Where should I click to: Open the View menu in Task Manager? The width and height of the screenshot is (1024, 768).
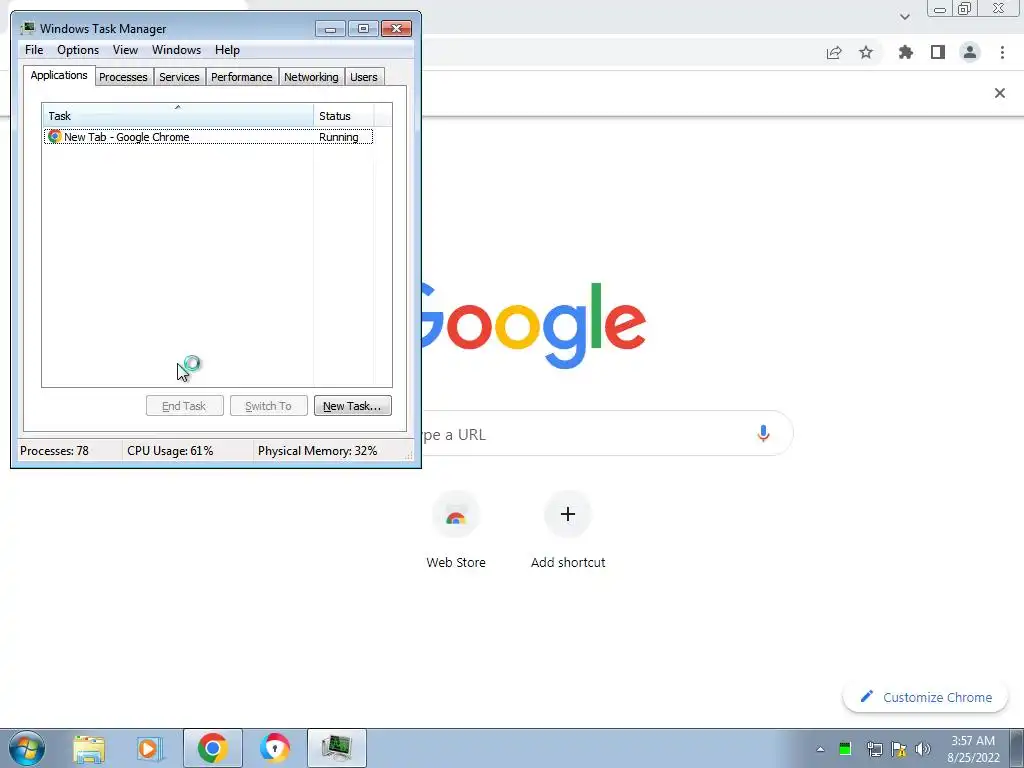pyautogui.click(x=125, y=50)
